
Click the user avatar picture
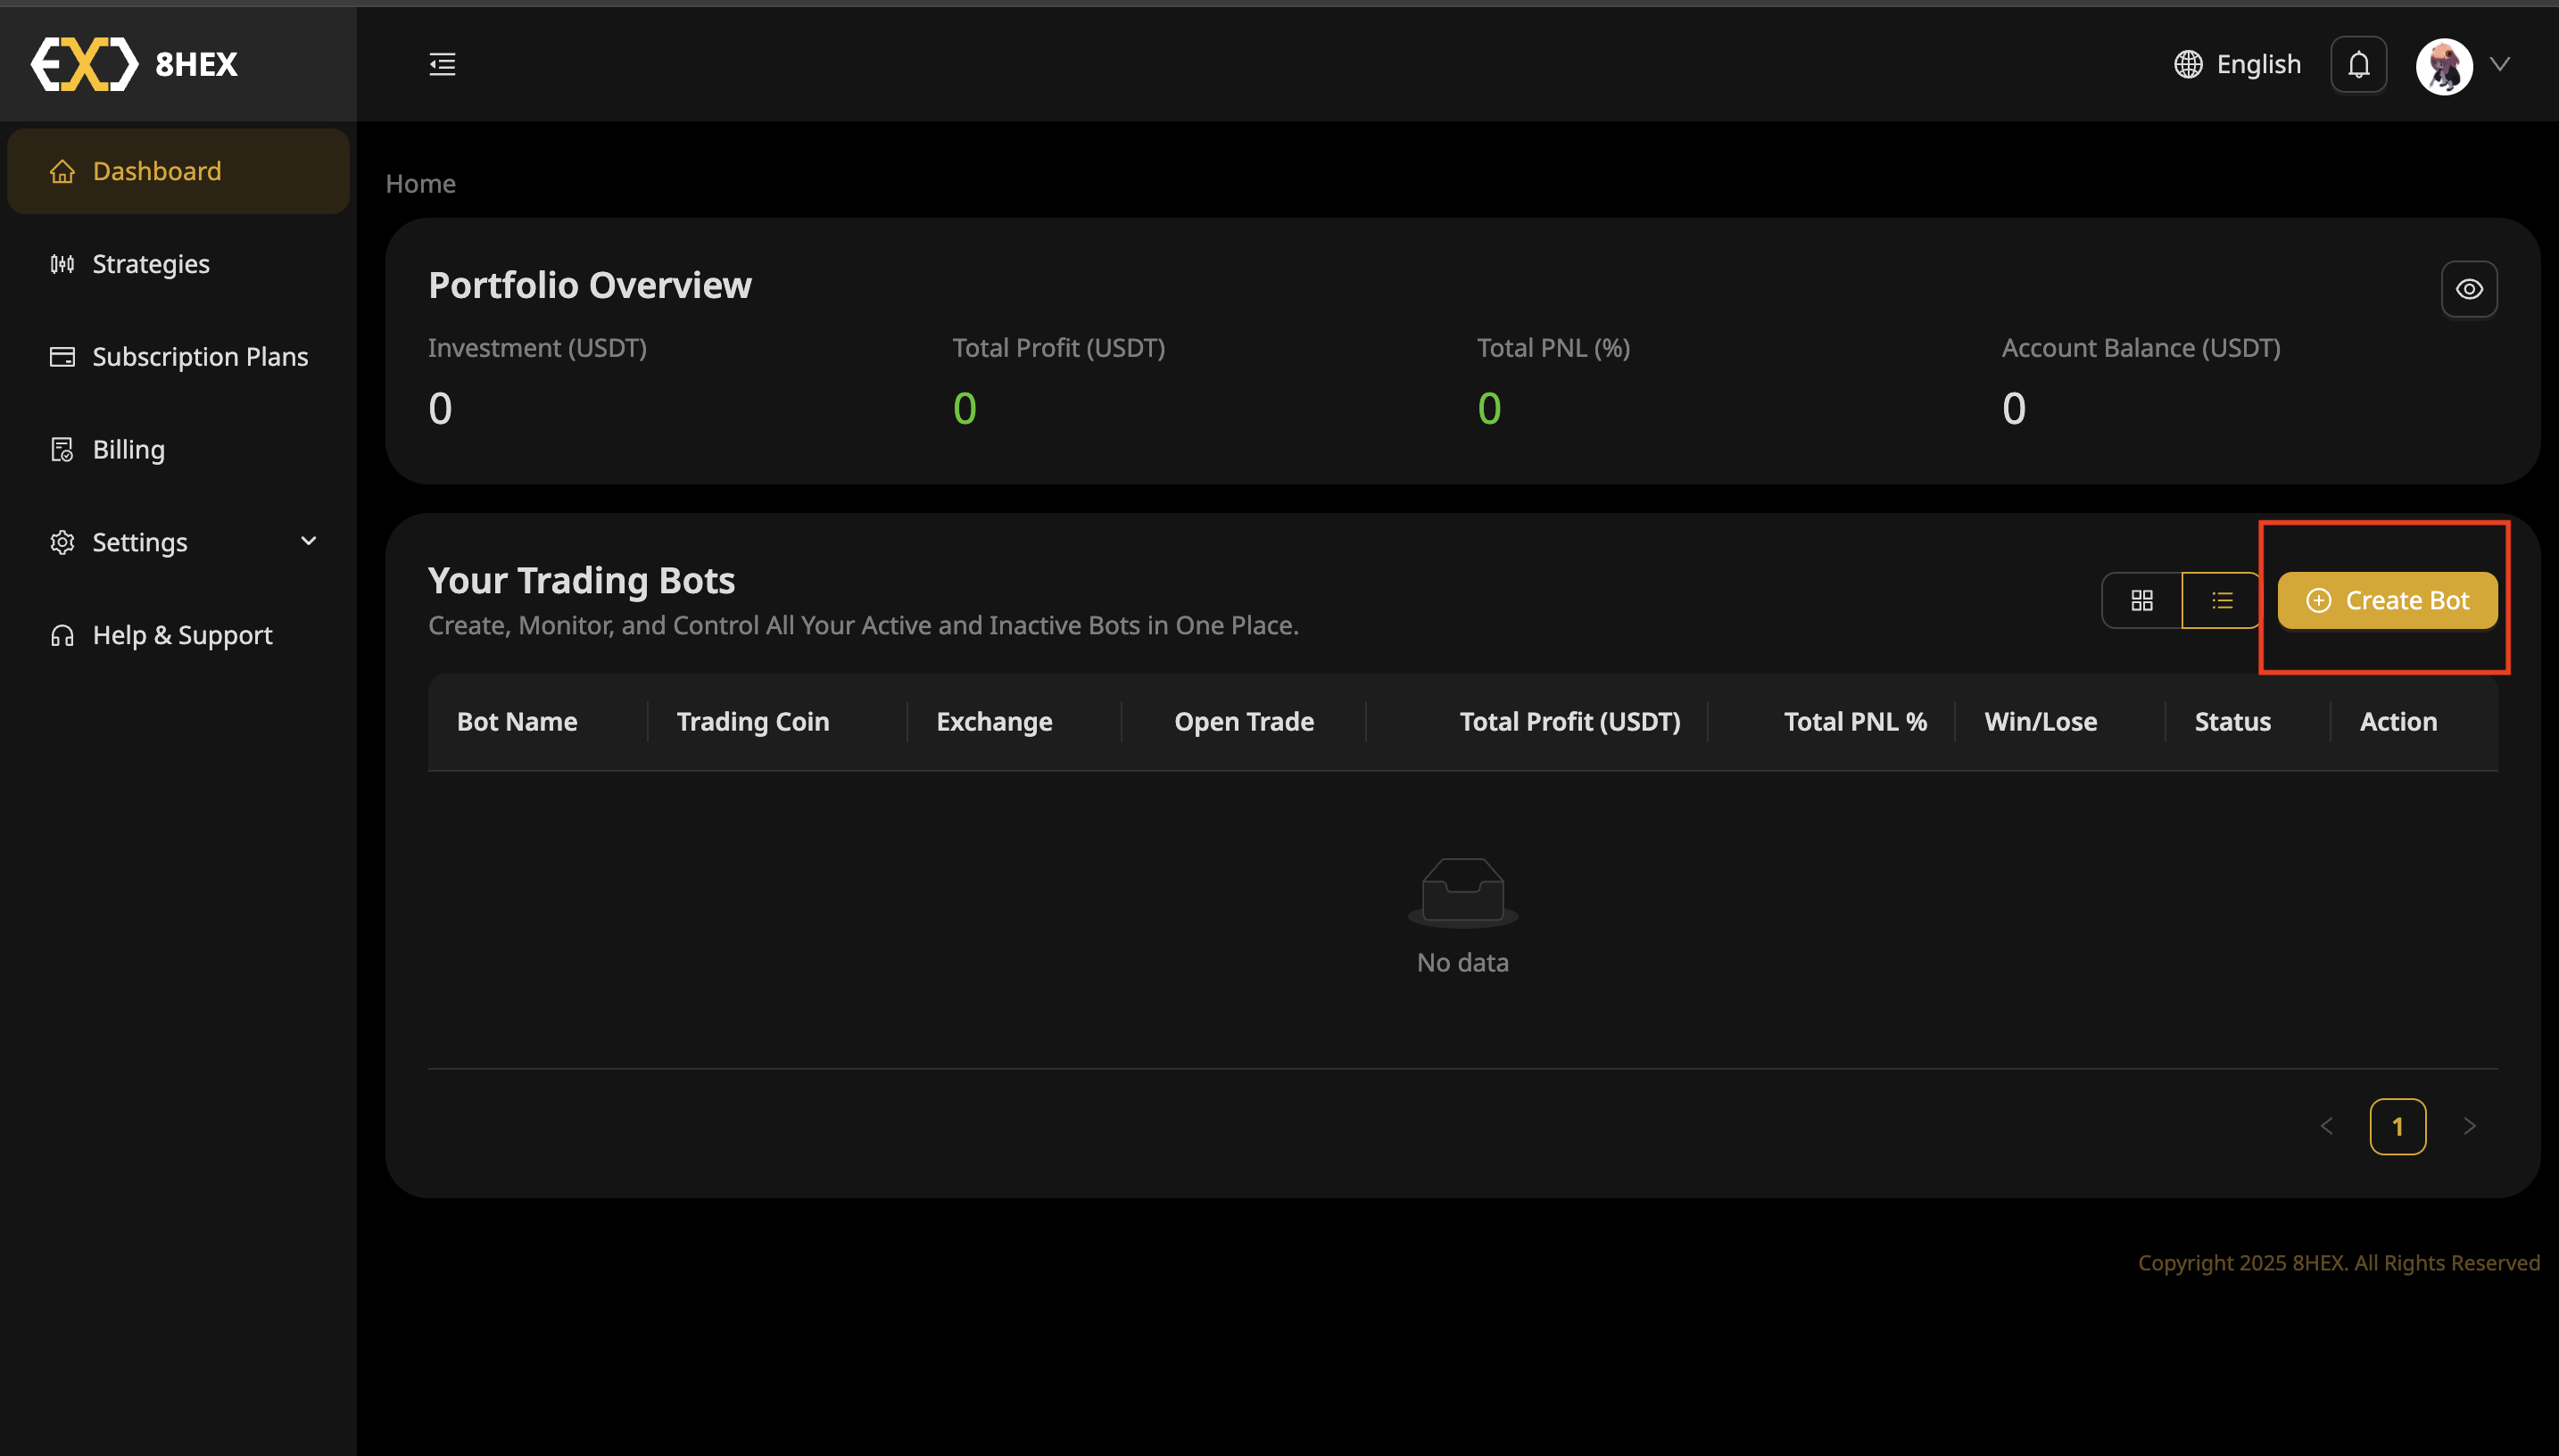(2443, 64)
